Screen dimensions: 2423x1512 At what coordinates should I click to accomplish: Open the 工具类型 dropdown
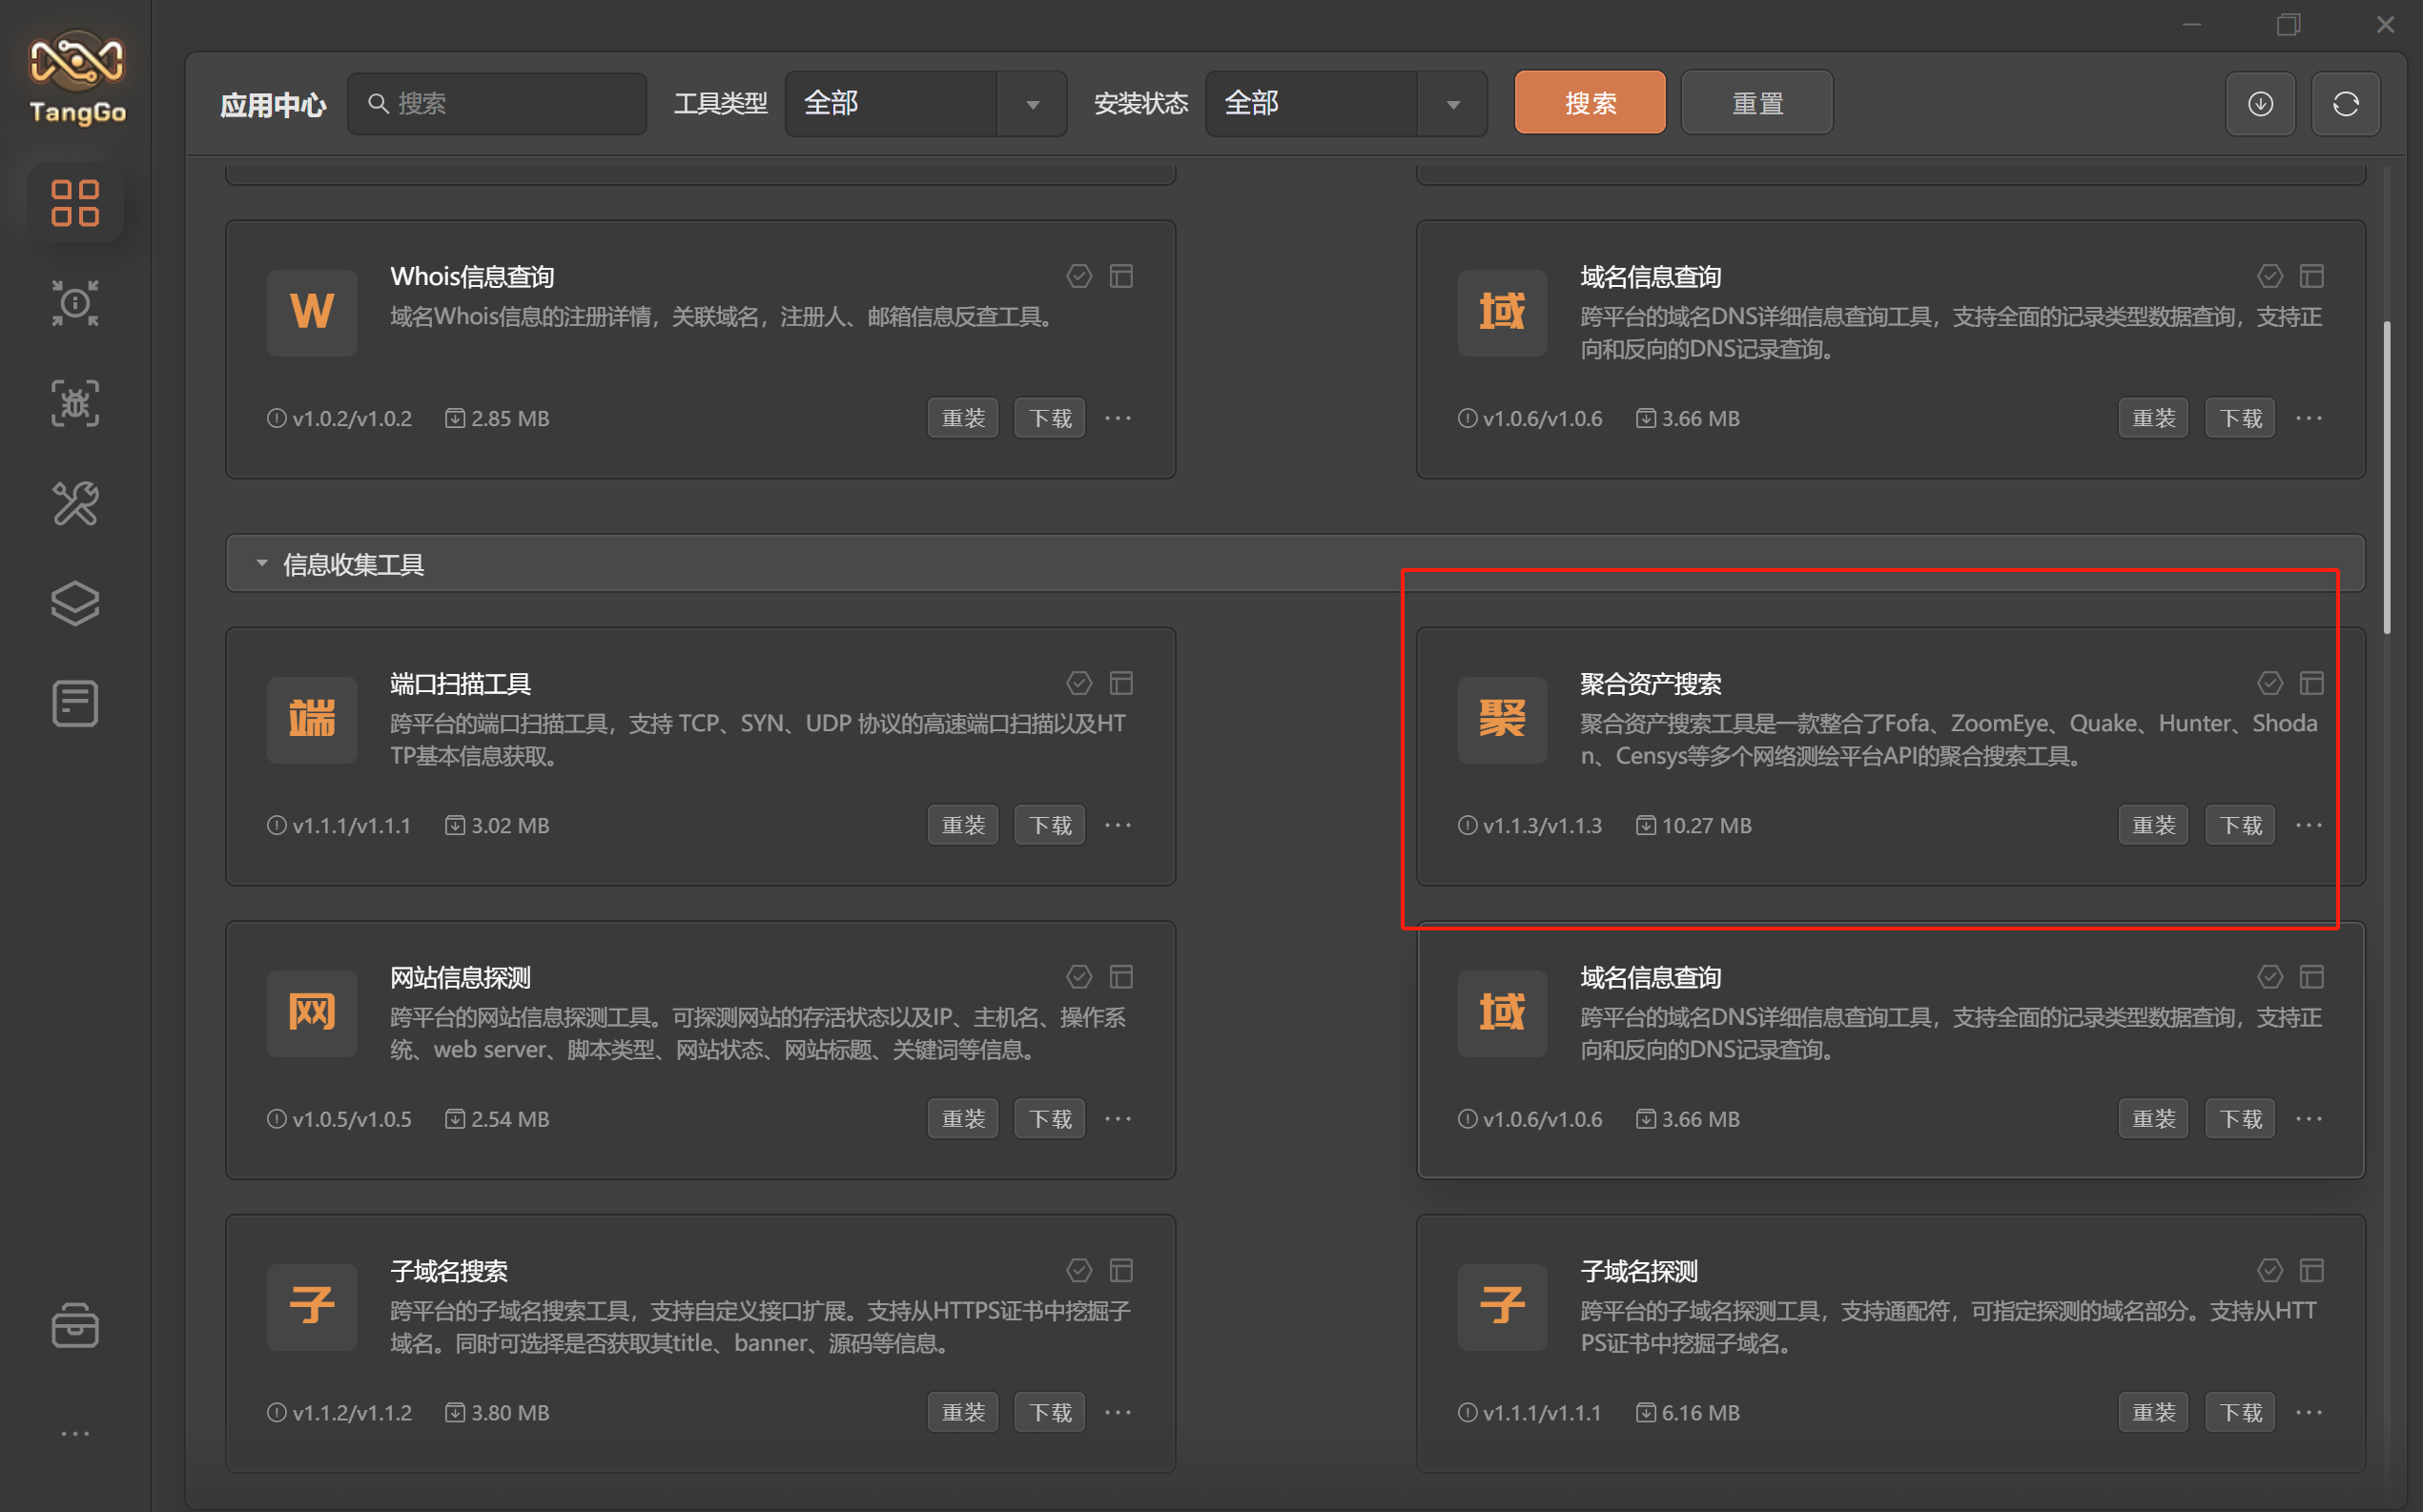926,103
